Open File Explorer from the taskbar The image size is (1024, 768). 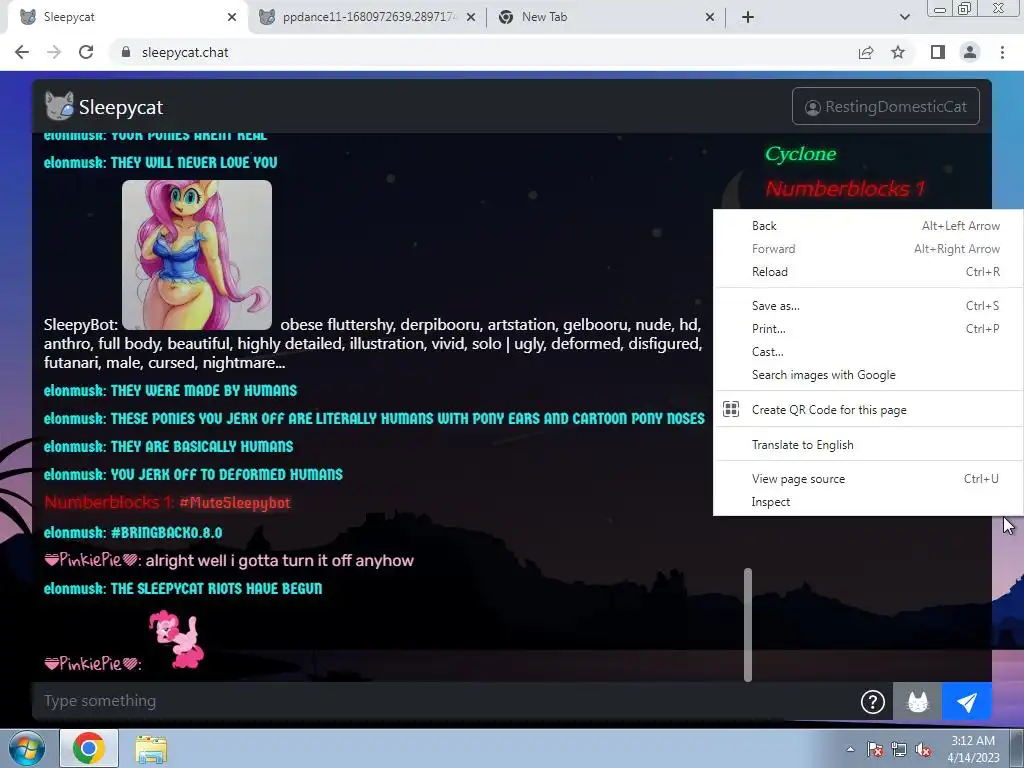(151, 750)
